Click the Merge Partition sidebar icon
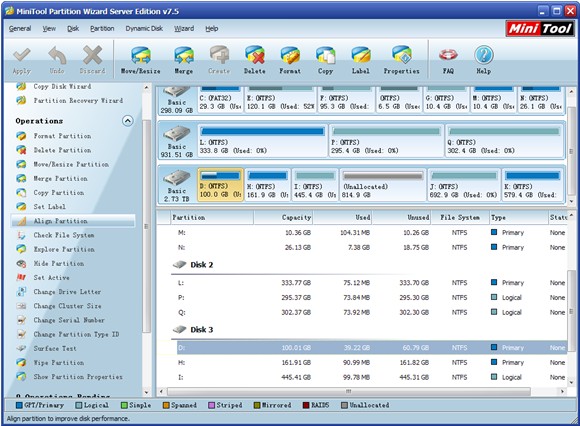 [x=21, y=178]
